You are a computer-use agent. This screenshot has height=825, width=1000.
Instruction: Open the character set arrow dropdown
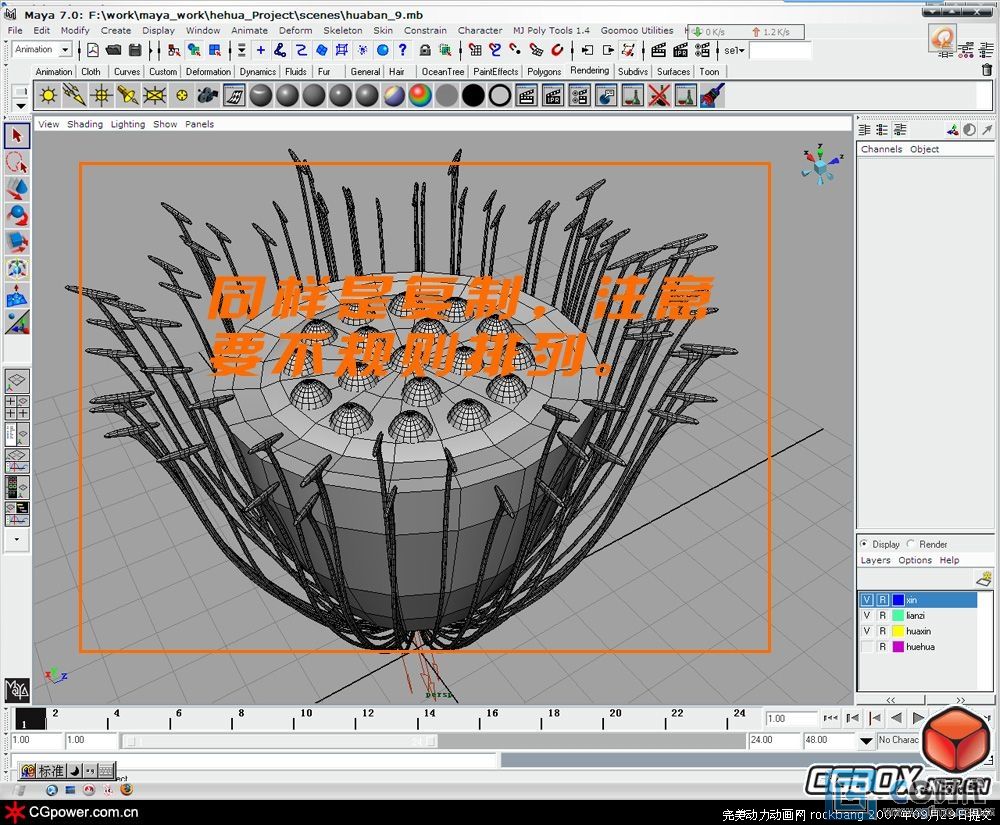tap(865, 740)
